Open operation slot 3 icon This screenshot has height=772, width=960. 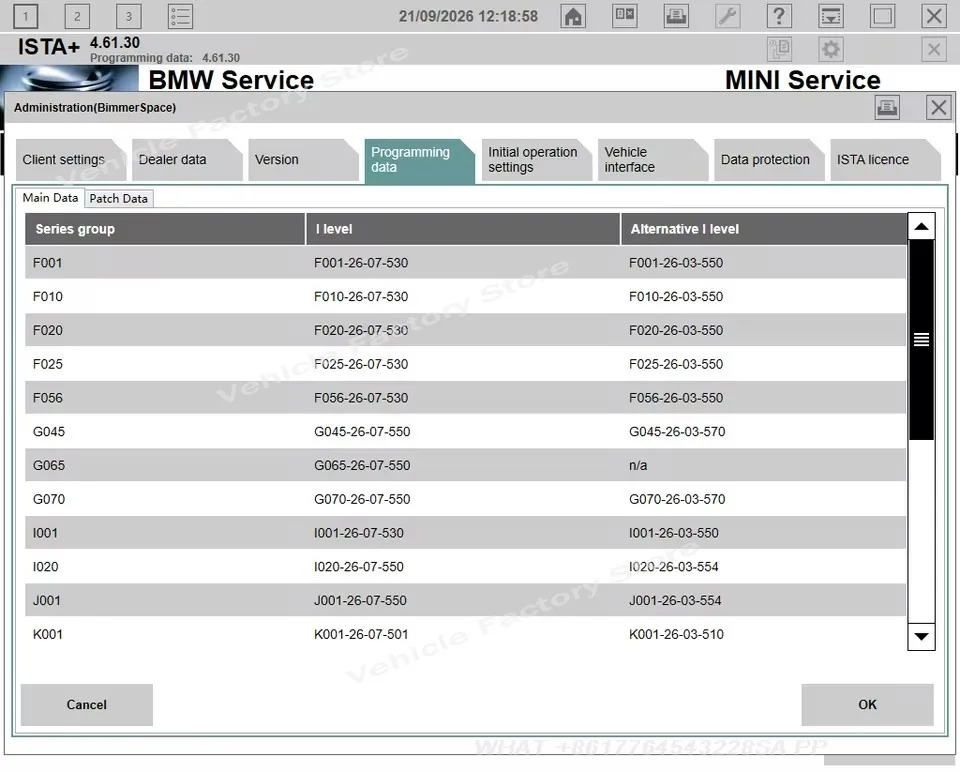128,17
